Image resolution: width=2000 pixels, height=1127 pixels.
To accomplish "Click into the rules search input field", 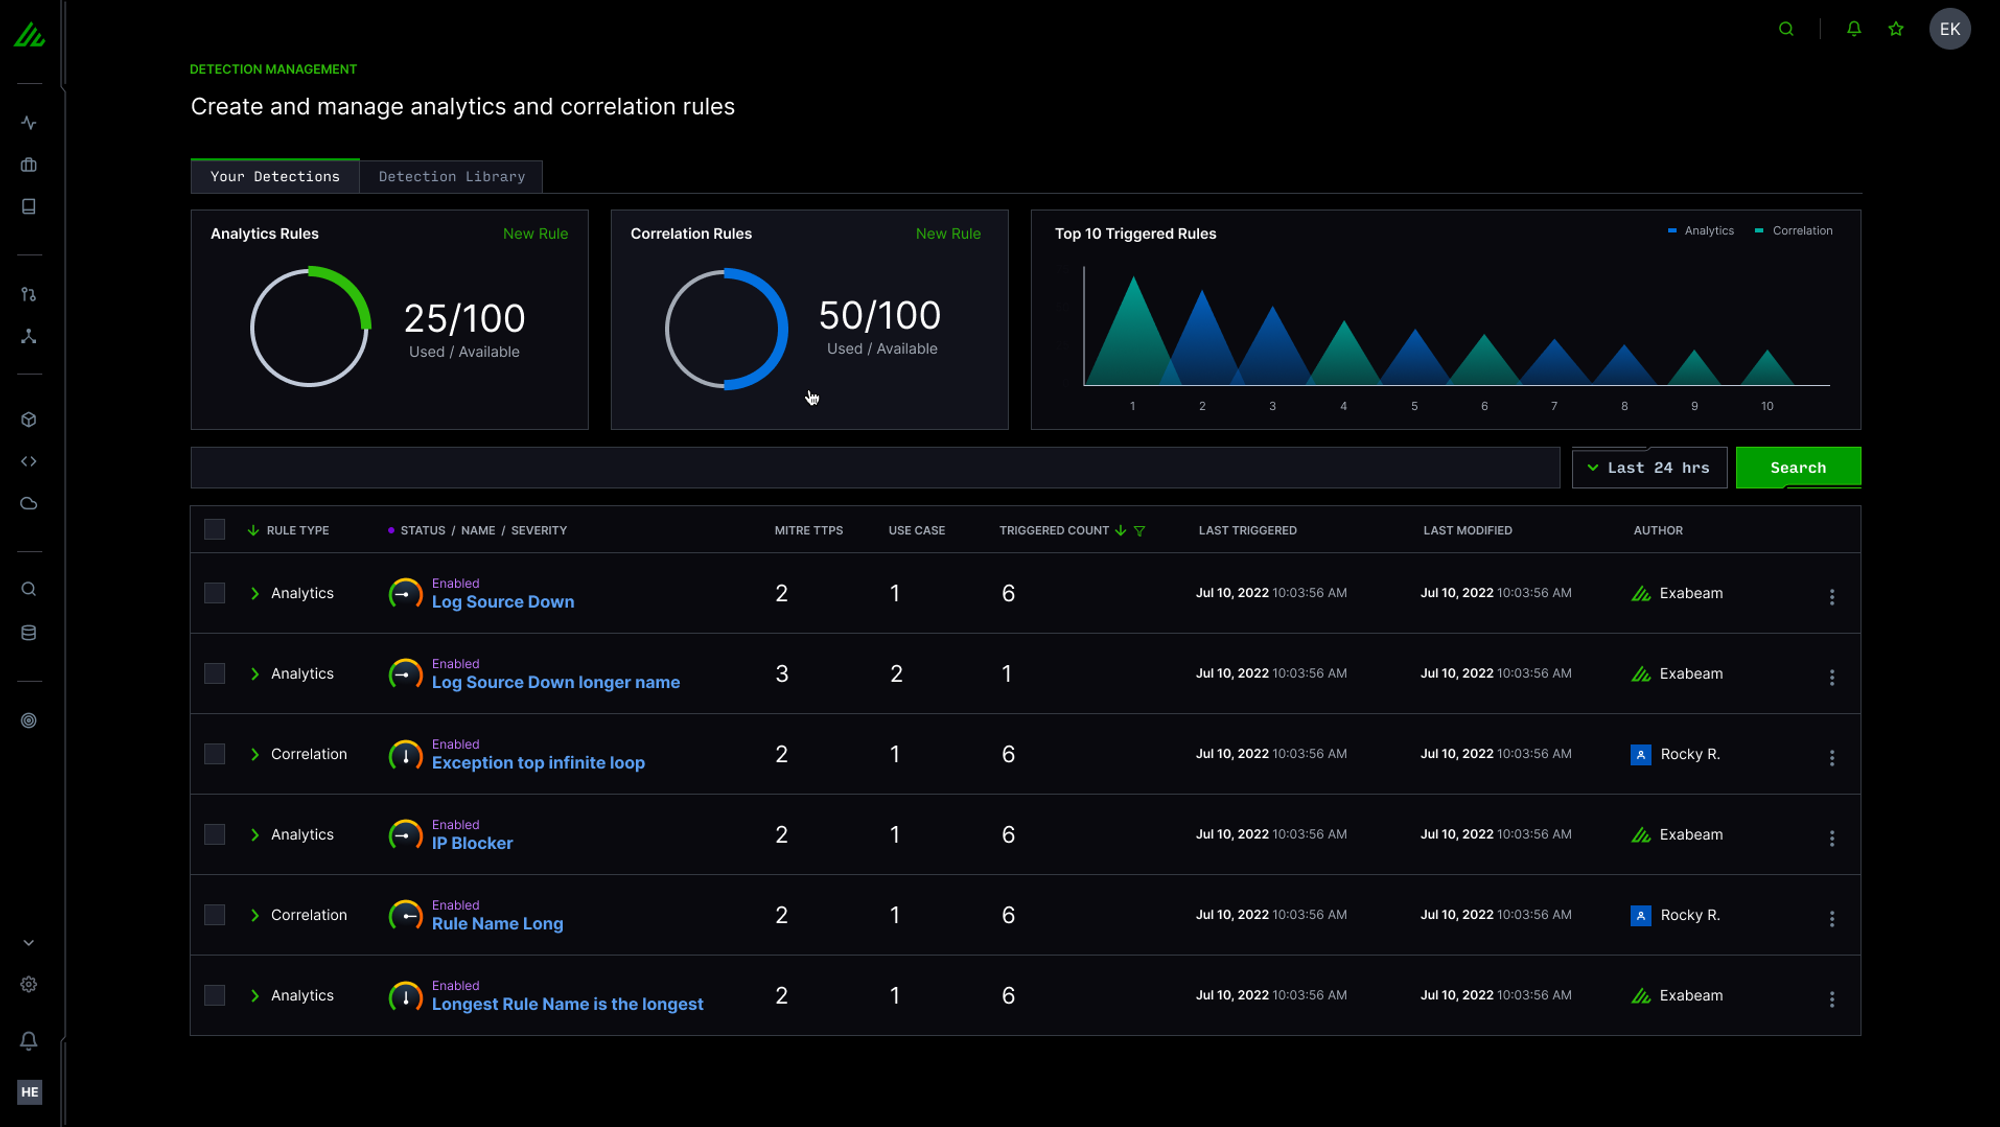I will (874, 467).
